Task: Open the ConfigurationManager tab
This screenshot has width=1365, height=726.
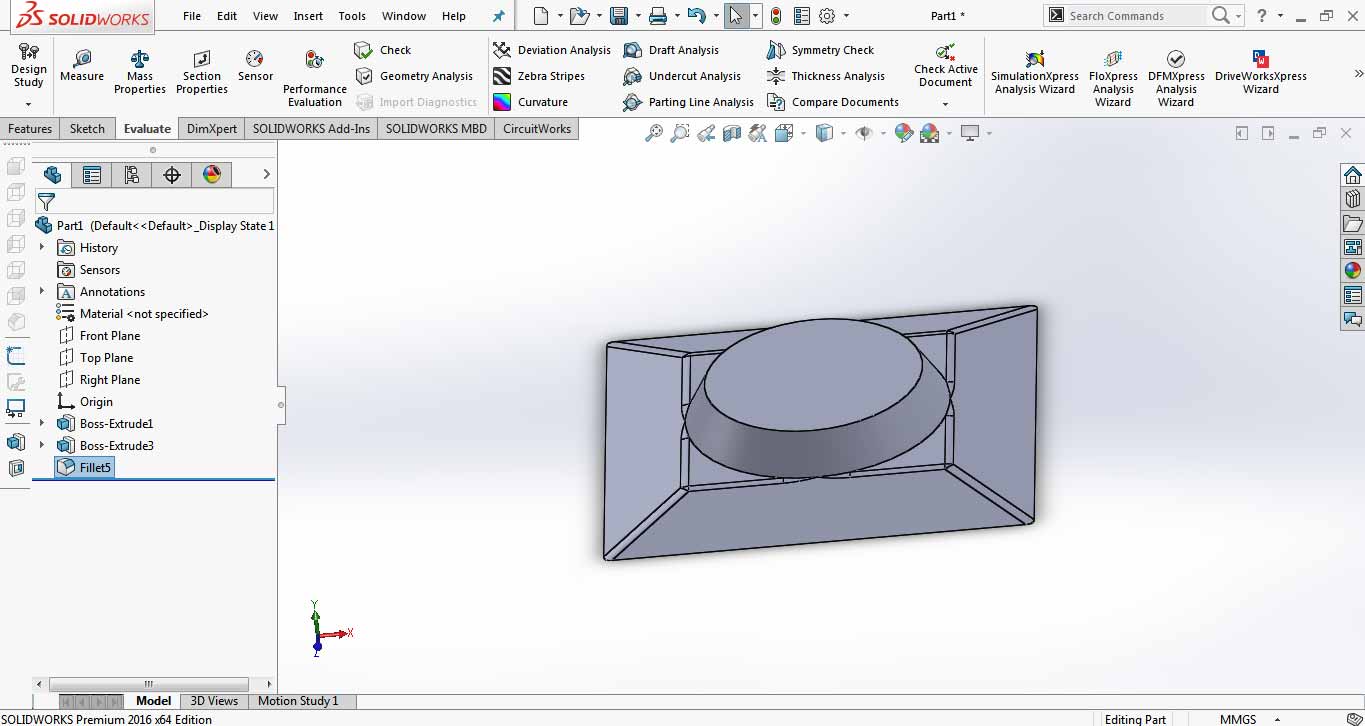Action: [x=132, y=175]
